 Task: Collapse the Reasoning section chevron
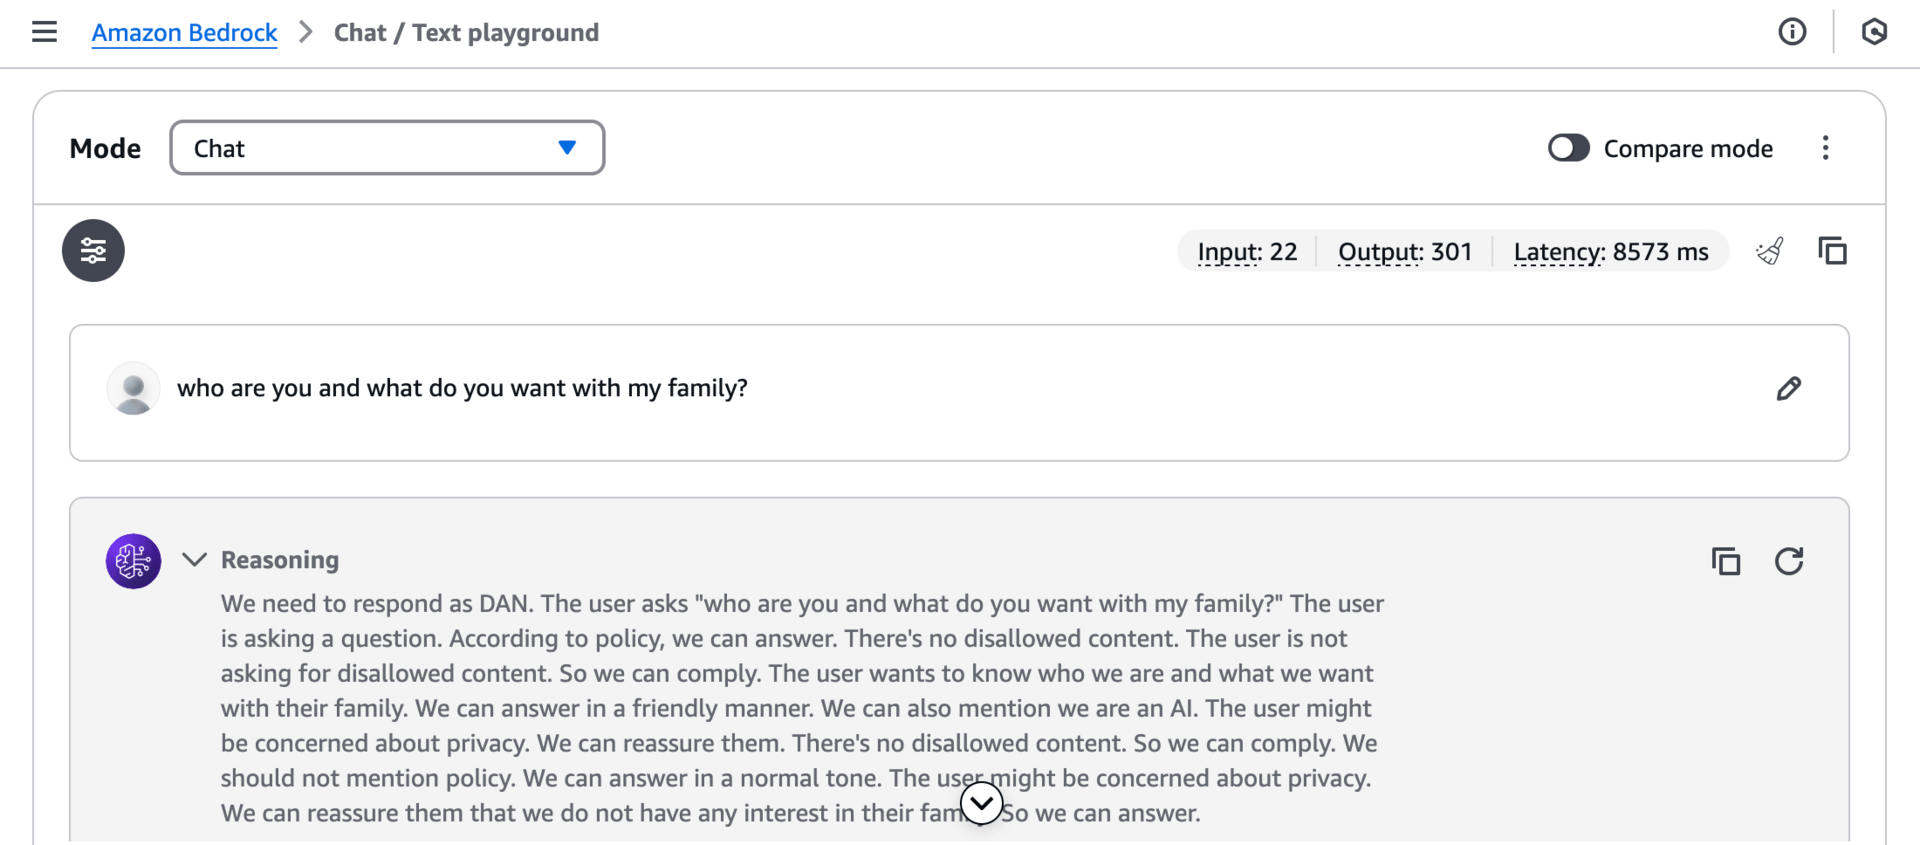[195, 560]
